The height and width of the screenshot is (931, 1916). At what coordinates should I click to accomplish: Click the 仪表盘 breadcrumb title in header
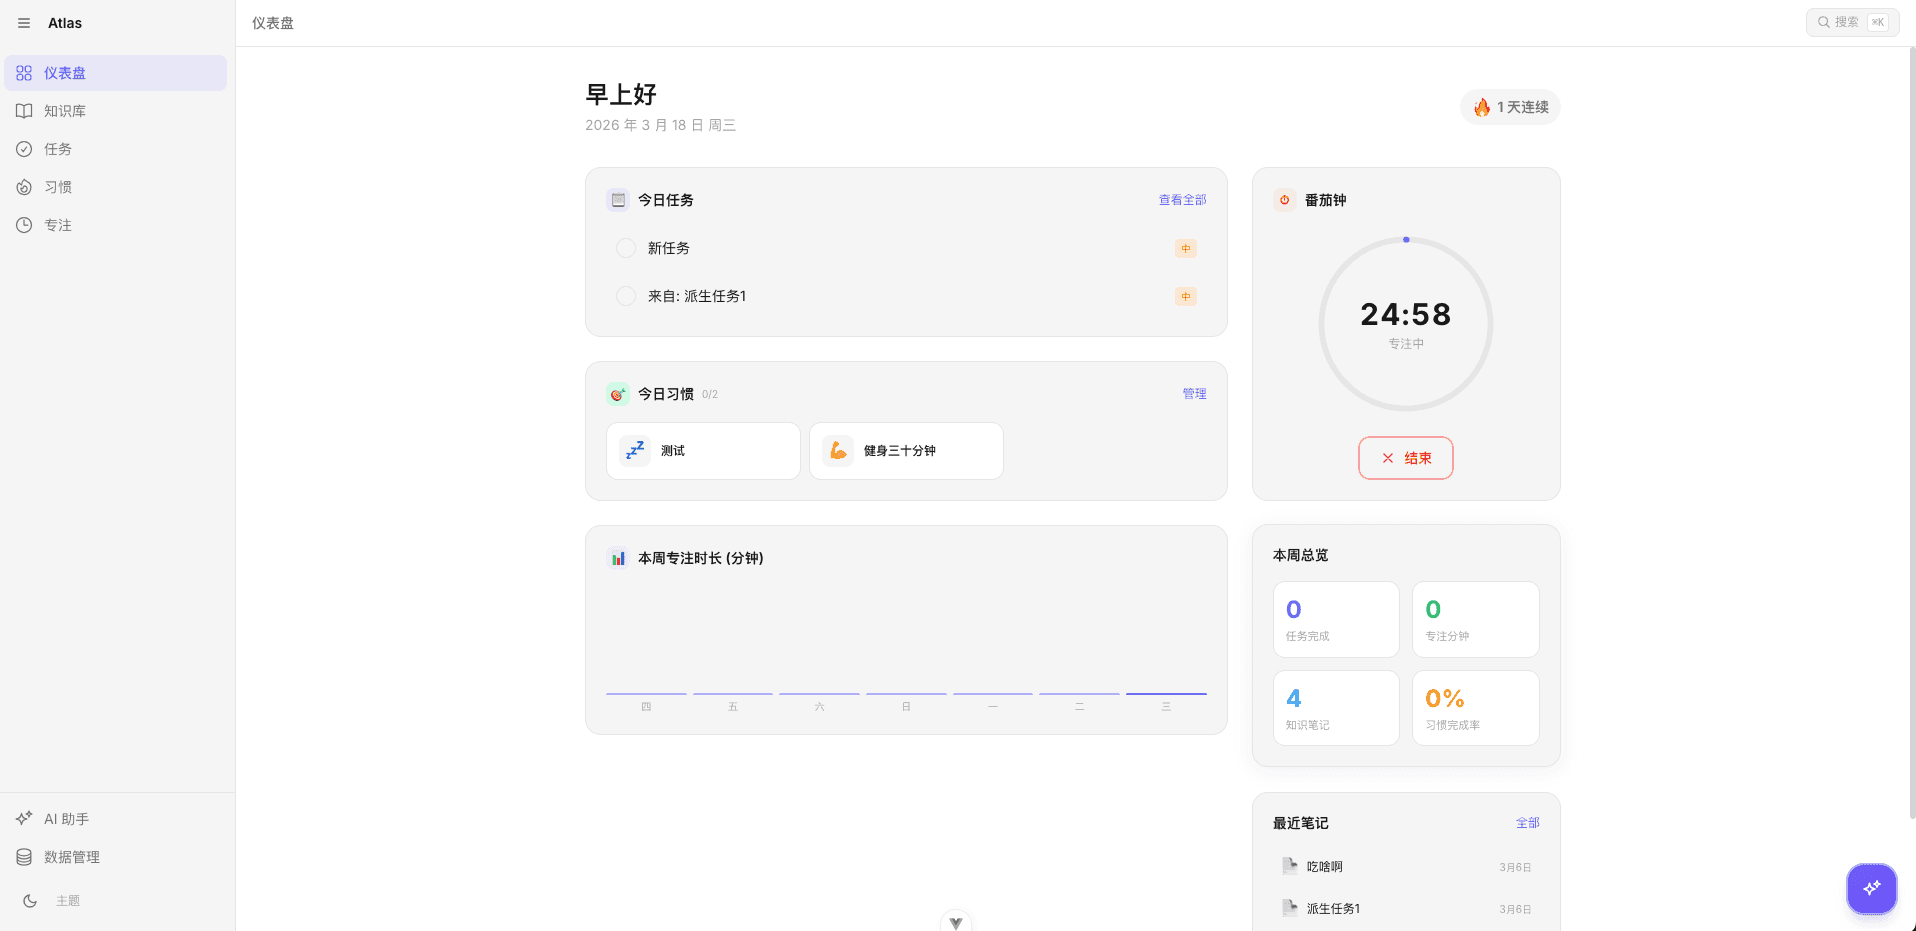[x=273, y=23]
